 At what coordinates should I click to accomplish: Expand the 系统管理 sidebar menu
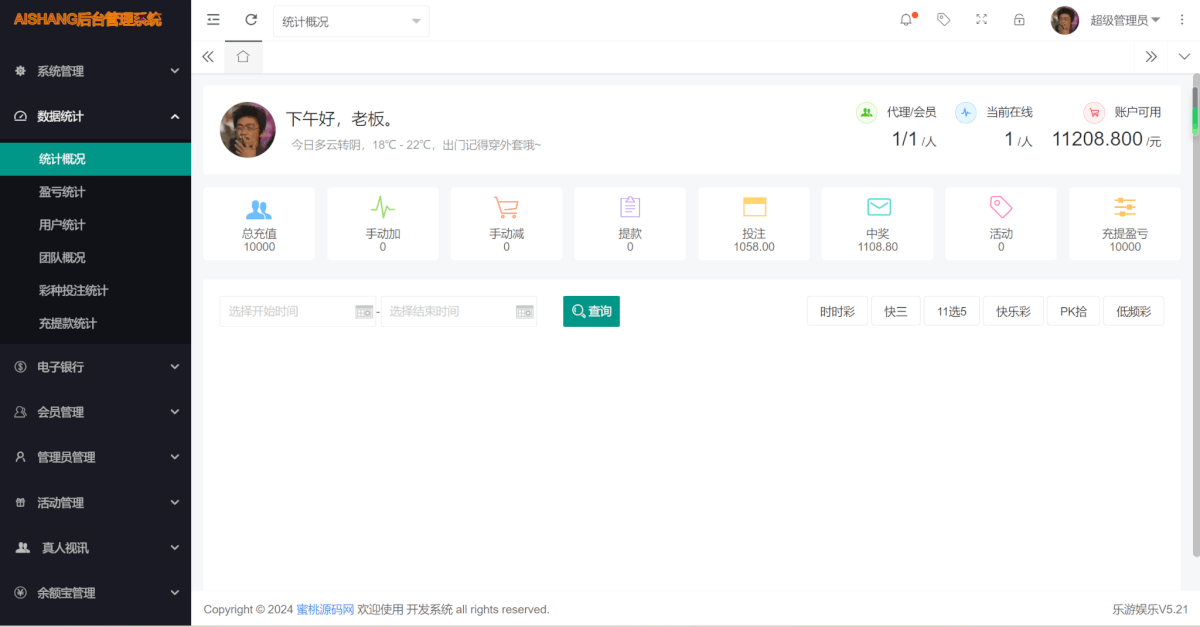point(95,71)
